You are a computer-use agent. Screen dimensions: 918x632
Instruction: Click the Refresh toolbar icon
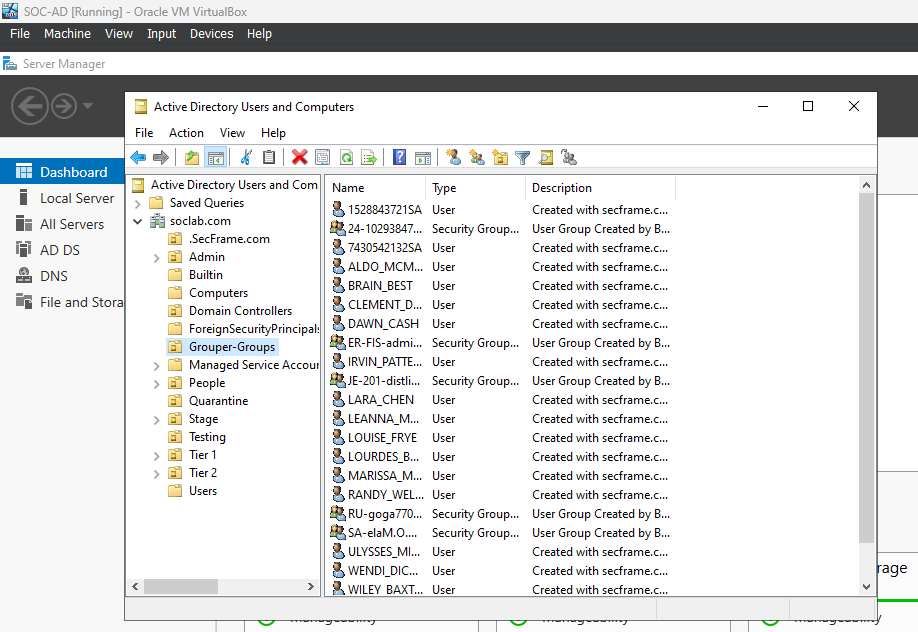coord(346,157)
